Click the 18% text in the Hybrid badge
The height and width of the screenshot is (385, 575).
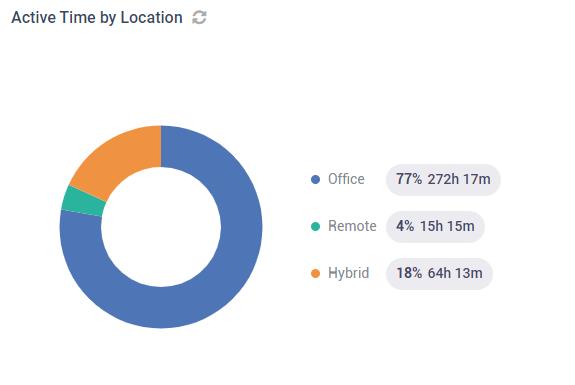409,273
